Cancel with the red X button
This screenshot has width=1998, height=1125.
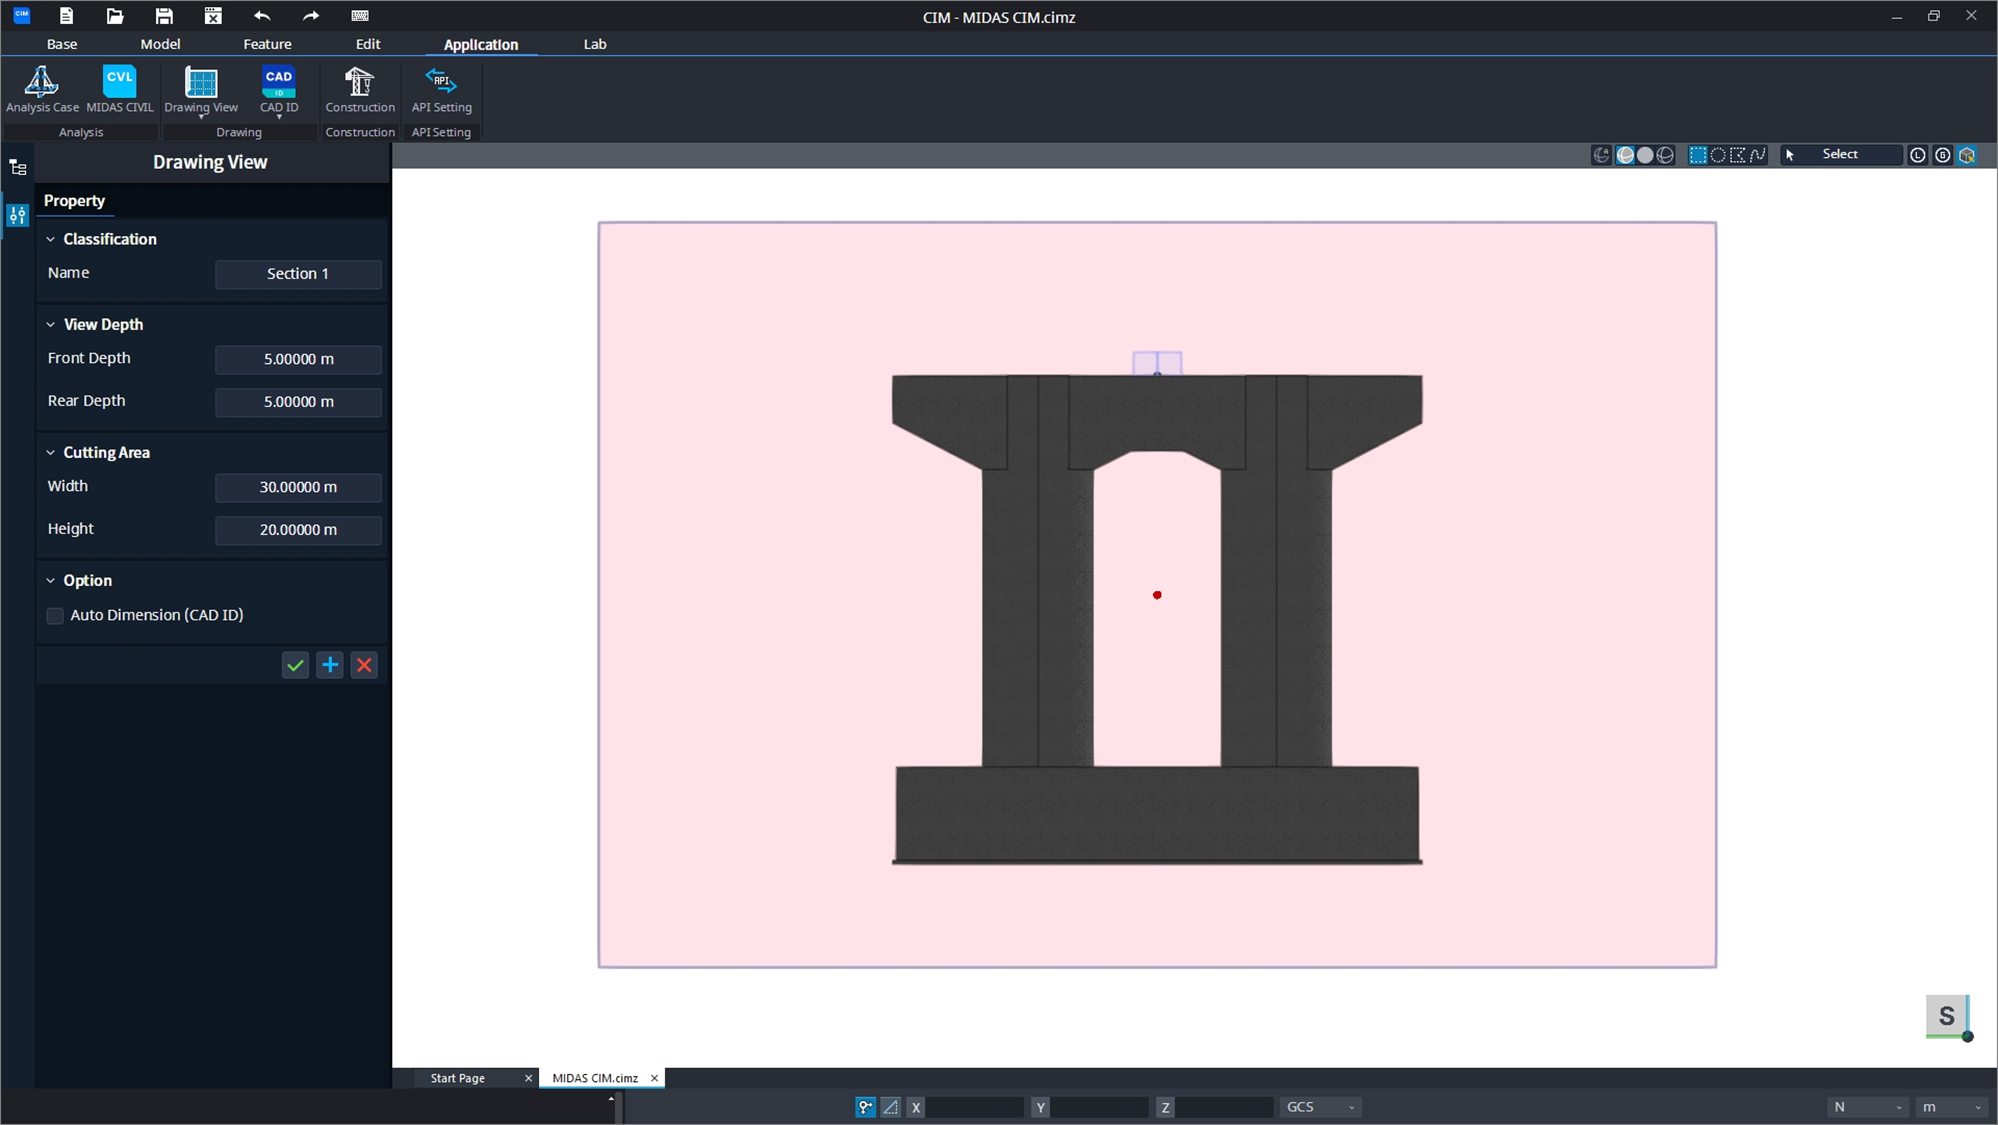click(x=365, y=665)
